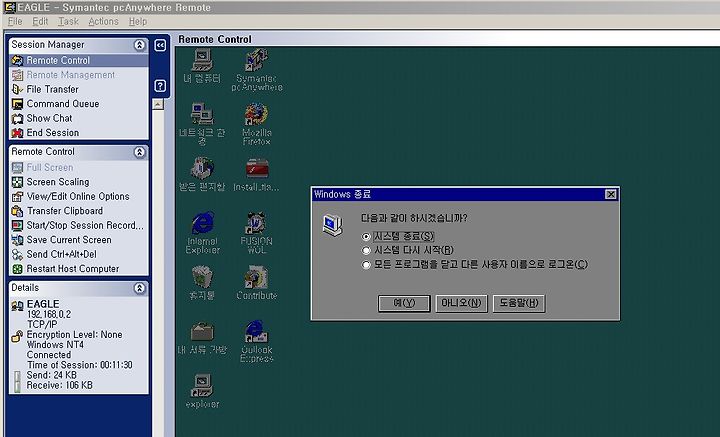Collapse the Session Manager panel
Screen dimensions: 720x437
click(140, 45)
